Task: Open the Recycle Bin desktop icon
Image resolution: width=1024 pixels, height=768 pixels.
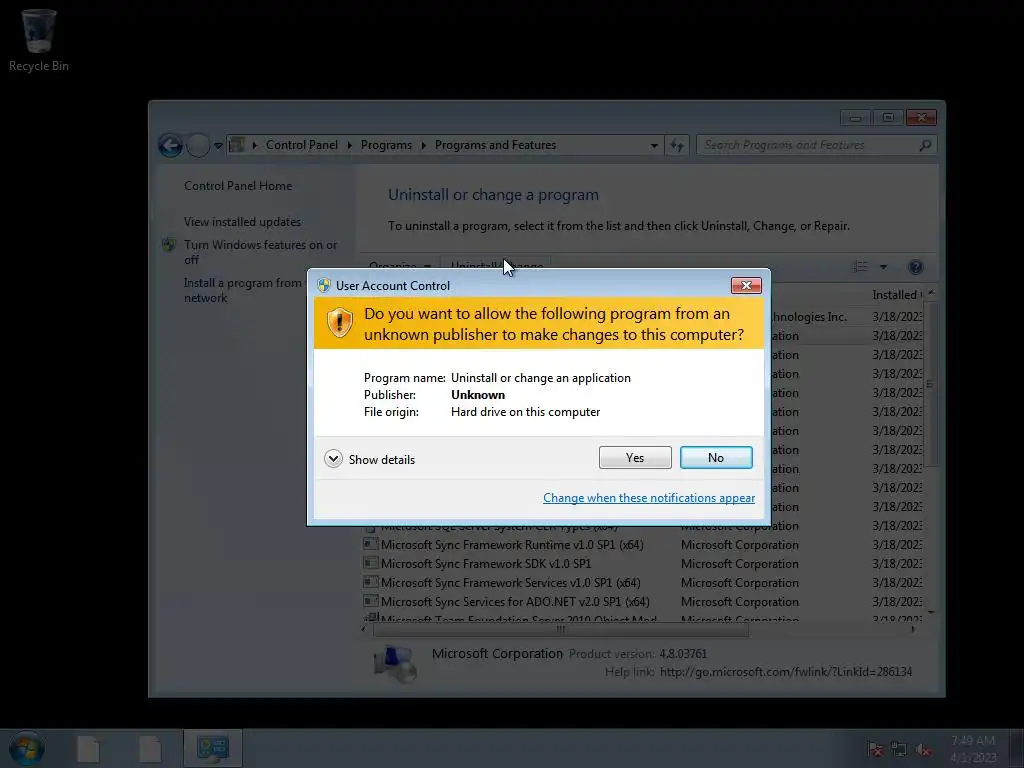Action: (x=39, y=40)
